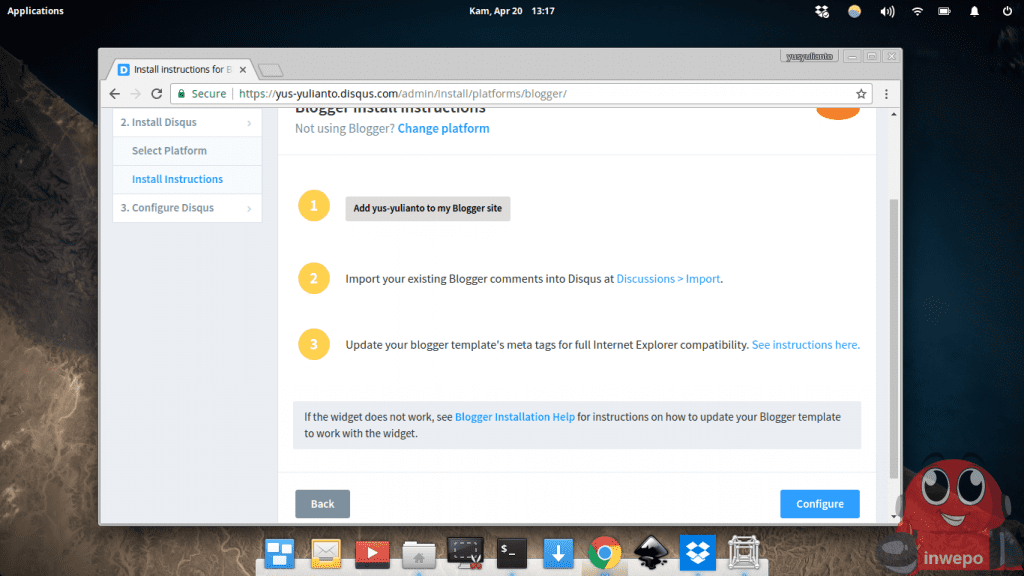
Task: Click the address bar URL
Action: 402,93
